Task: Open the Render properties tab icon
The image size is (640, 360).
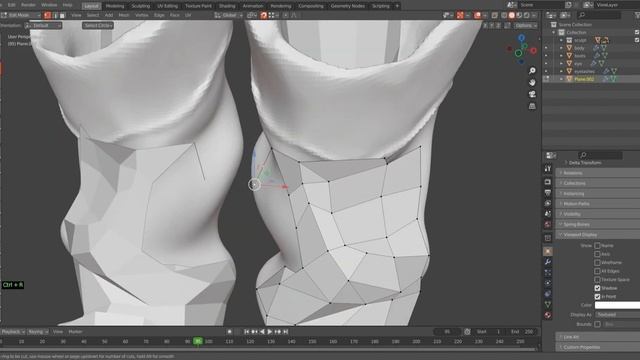Action: click(548, 182)
